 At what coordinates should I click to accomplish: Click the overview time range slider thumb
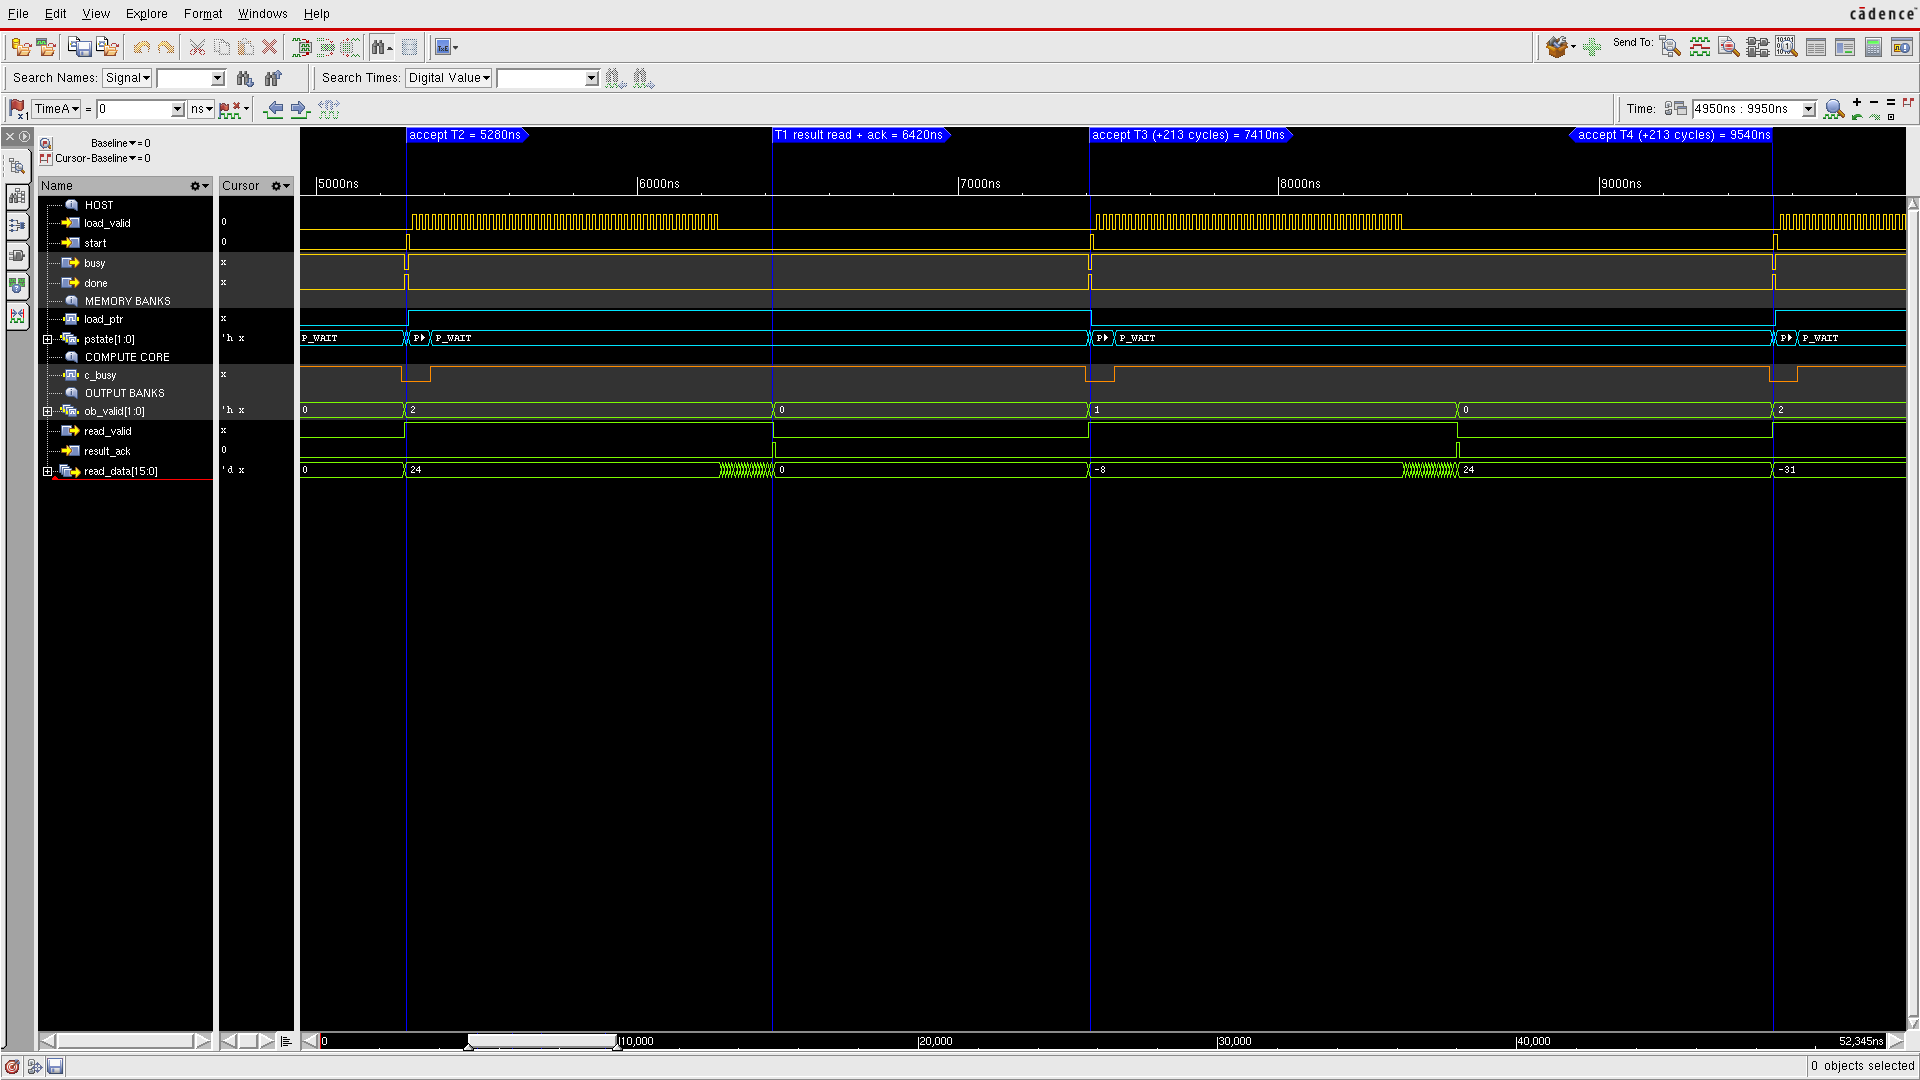(x=543, y=1041)
